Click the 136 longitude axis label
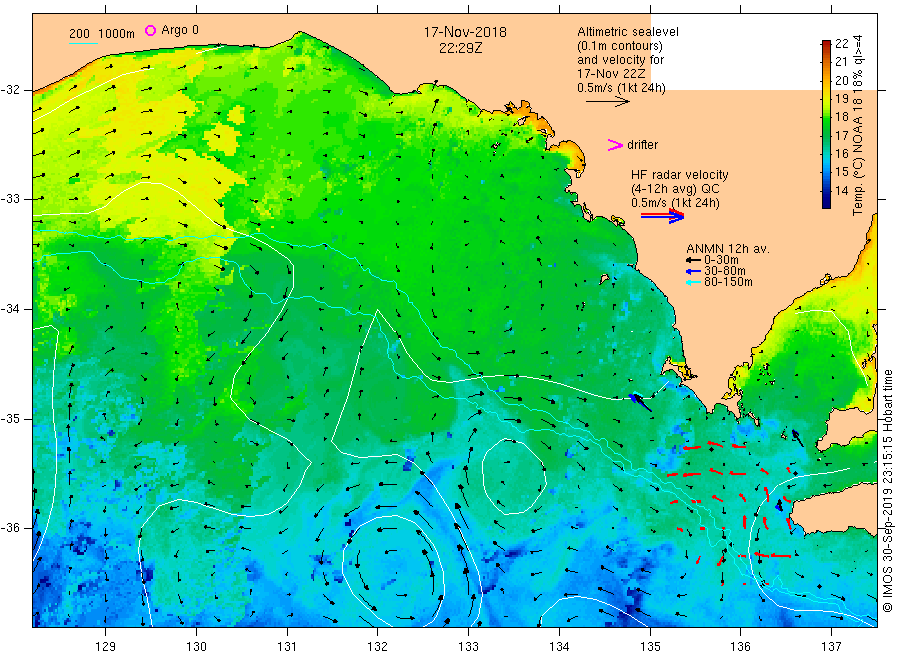 [x=740, y=647]
